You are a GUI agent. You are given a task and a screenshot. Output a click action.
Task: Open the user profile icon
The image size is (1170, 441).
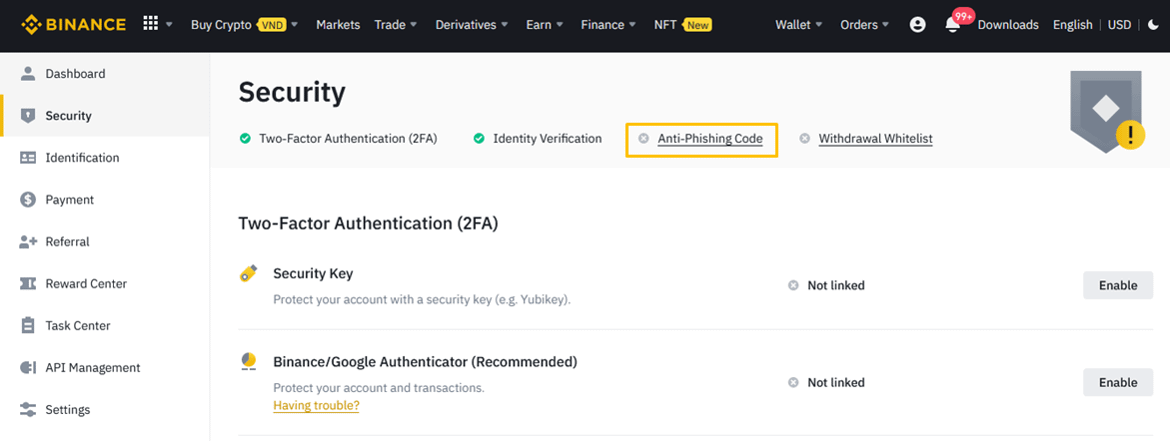[x=917, y=25]
